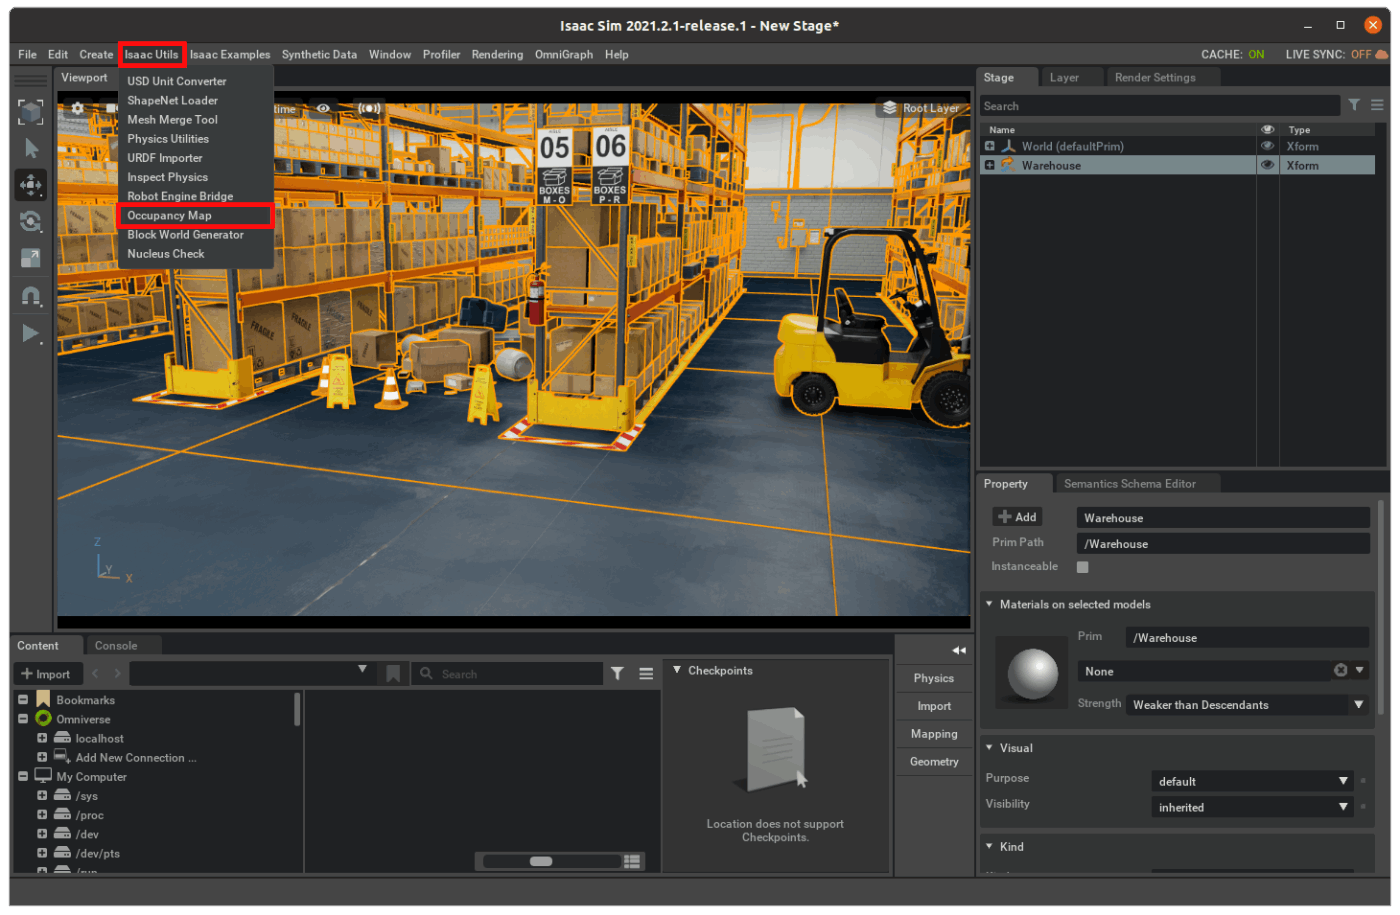Toggle visibility of World (defaultPrim)
This screenshot has width=1400, height=915.
coord(1268,146)
